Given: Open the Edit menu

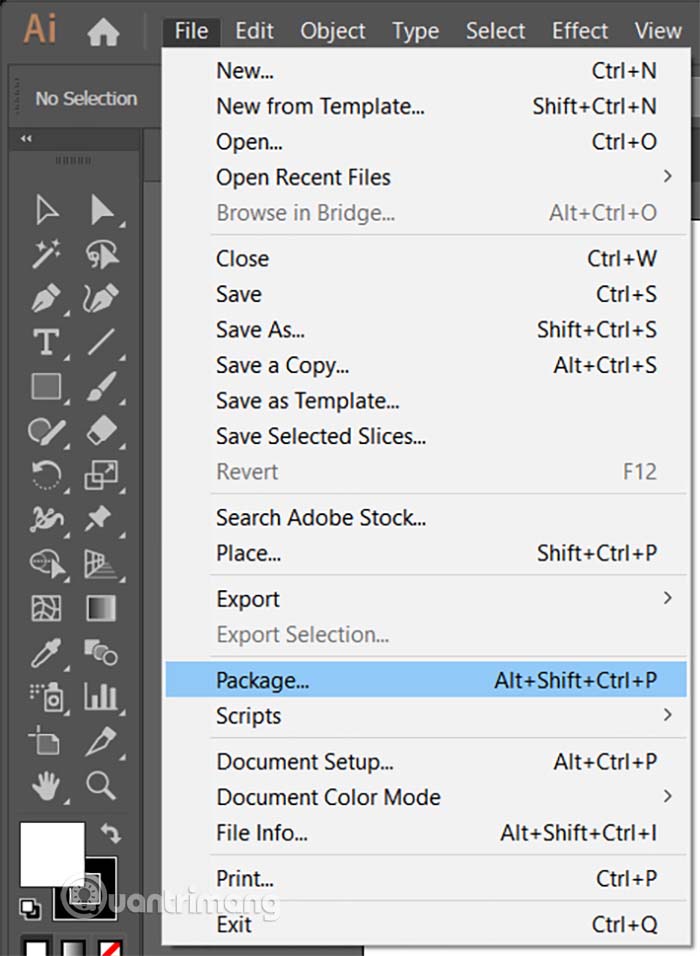Looking at the screenshot, I should 254,30.
